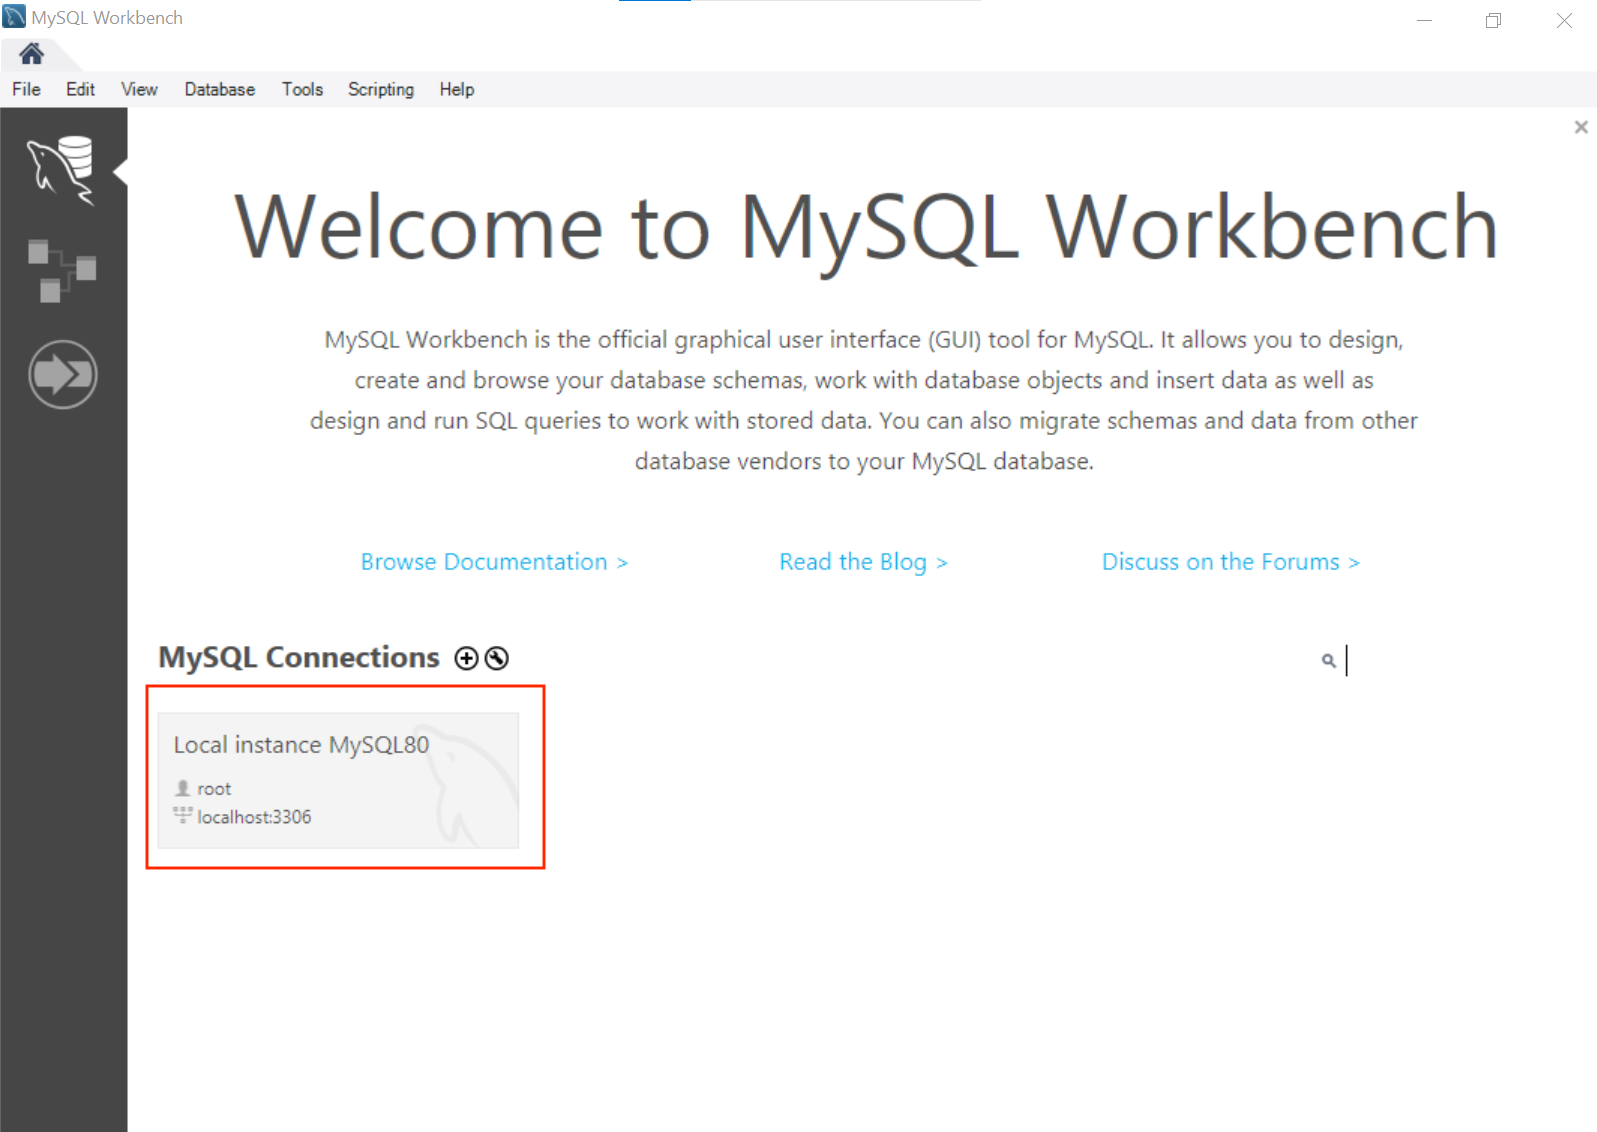Open the View menu
Viewport: 1597px width, 1132px height.
139,89
